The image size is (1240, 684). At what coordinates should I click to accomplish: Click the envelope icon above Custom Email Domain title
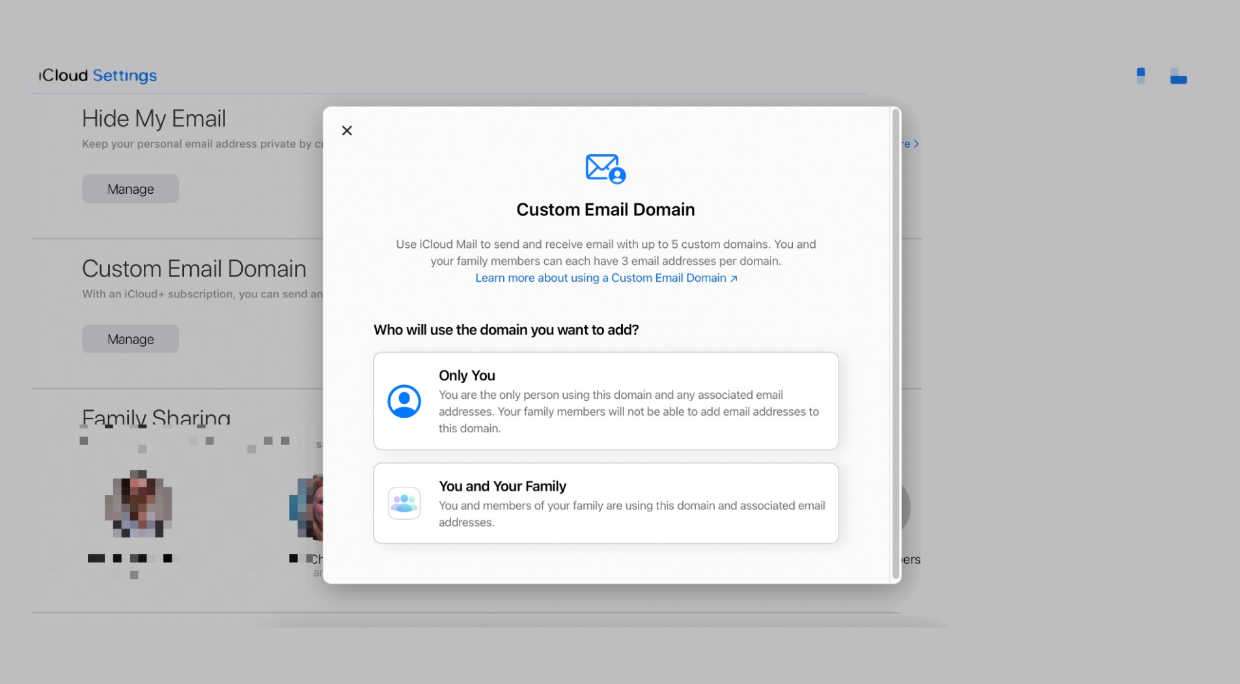coord(605,168)
